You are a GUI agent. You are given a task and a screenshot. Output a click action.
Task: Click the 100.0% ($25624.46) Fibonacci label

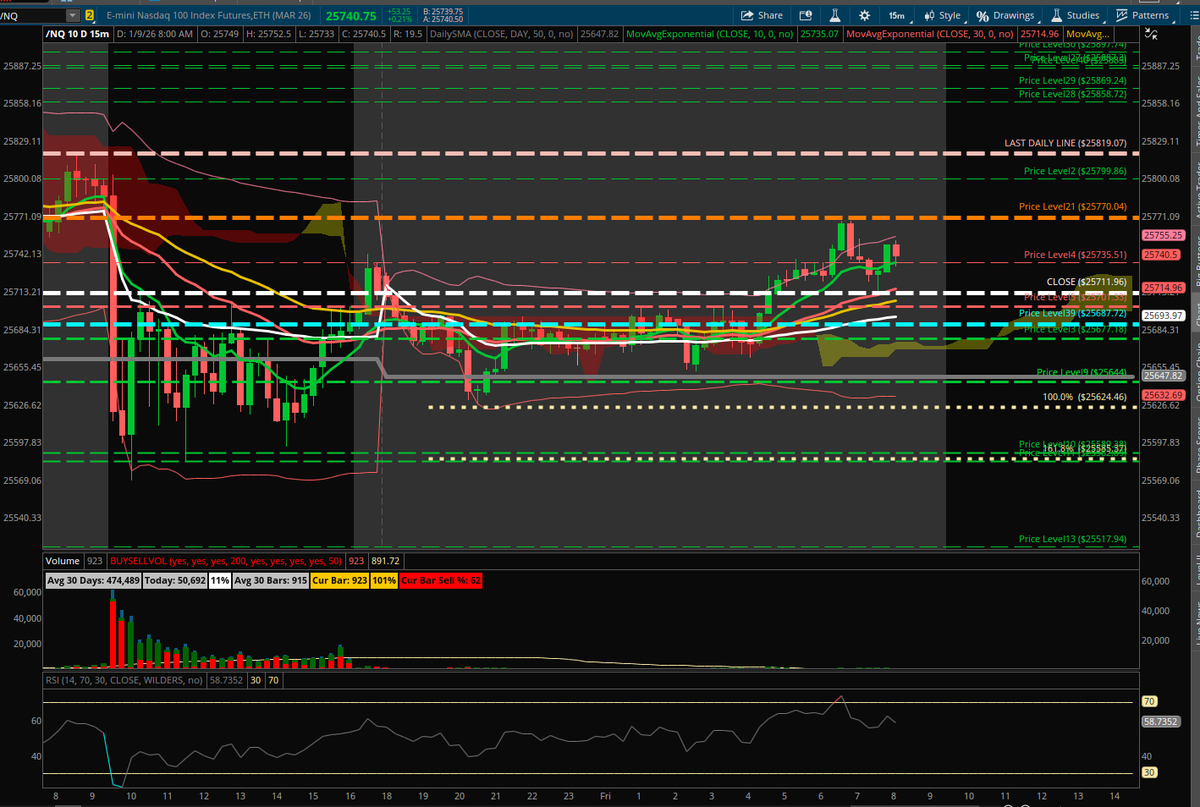pyautogui.click(x=1085, y=397)
